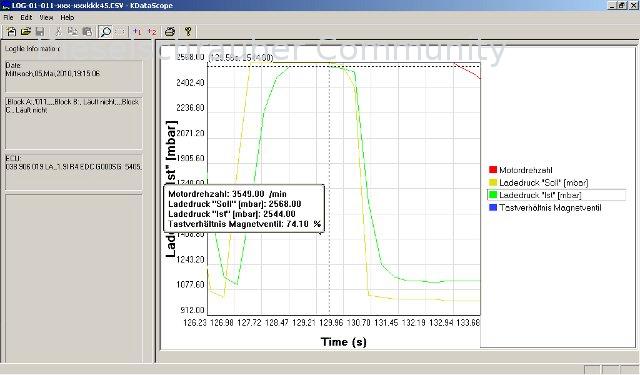Click the Ladedruck "Ist" 2544.00 readout
Viewport: 640px width, 375px height.
[x=232, y=214]
